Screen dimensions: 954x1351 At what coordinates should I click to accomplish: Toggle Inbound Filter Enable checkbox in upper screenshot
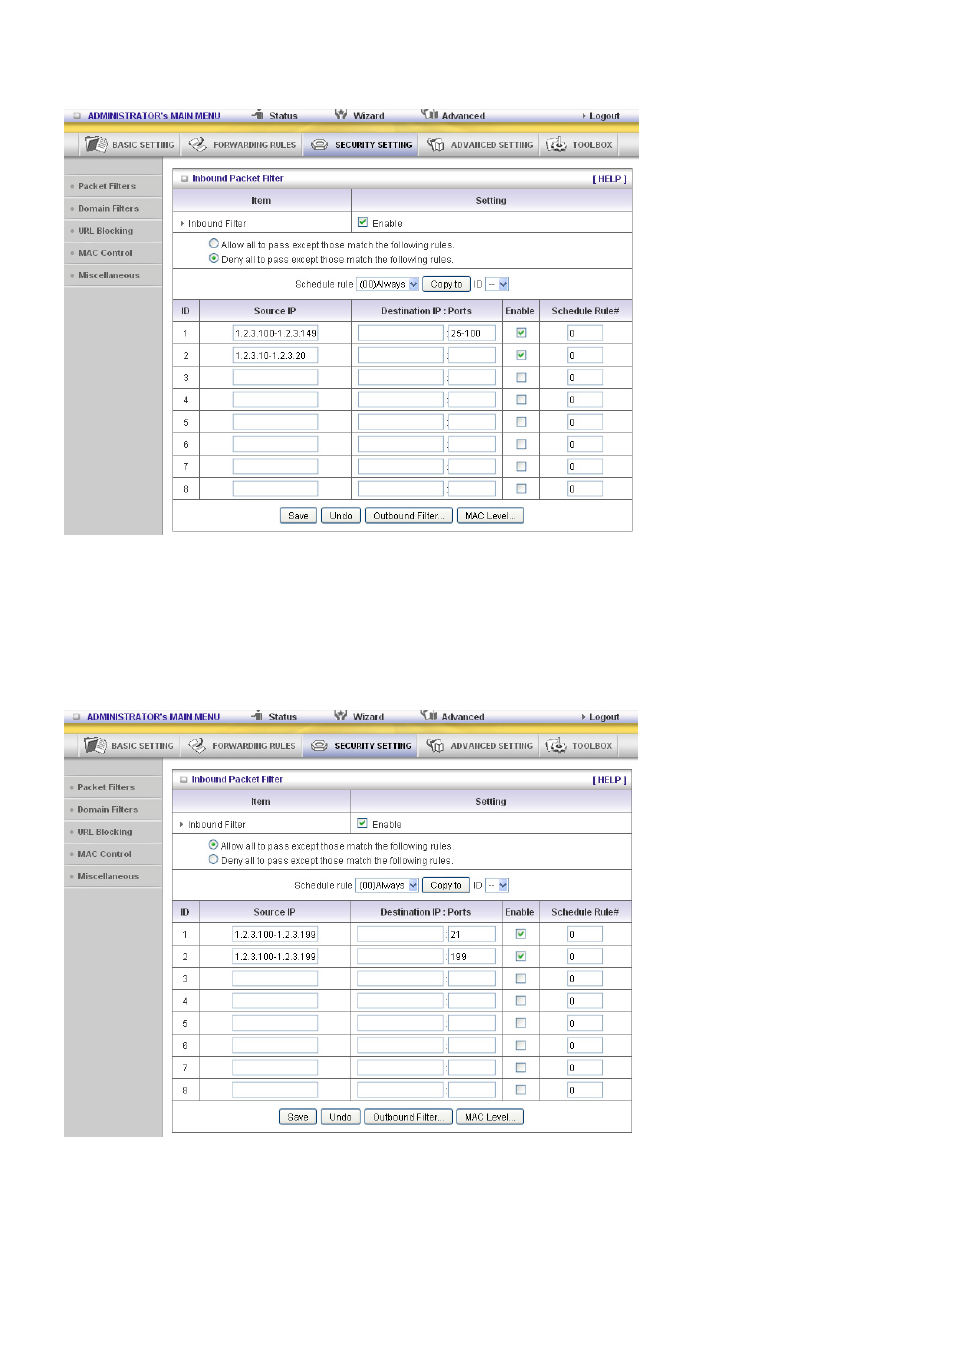[x=363, y=222]
